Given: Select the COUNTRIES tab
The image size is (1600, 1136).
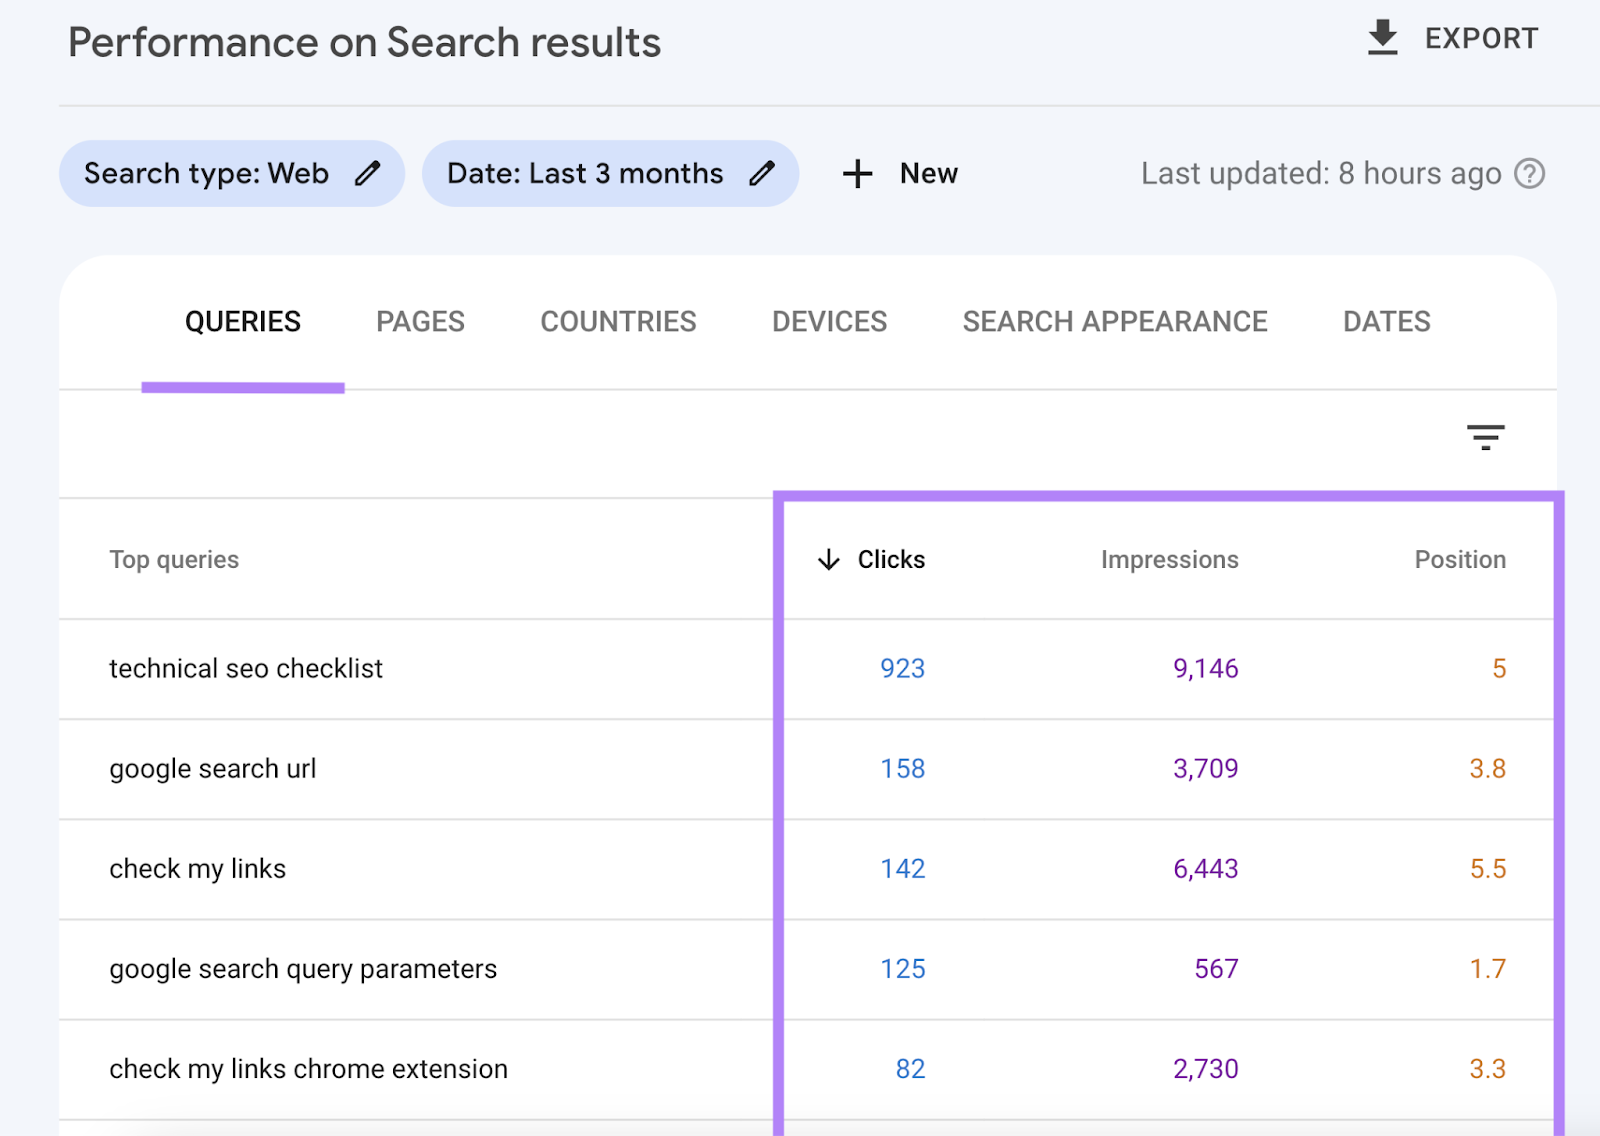Looking at the screenshot, I should [x=618, y=321].
